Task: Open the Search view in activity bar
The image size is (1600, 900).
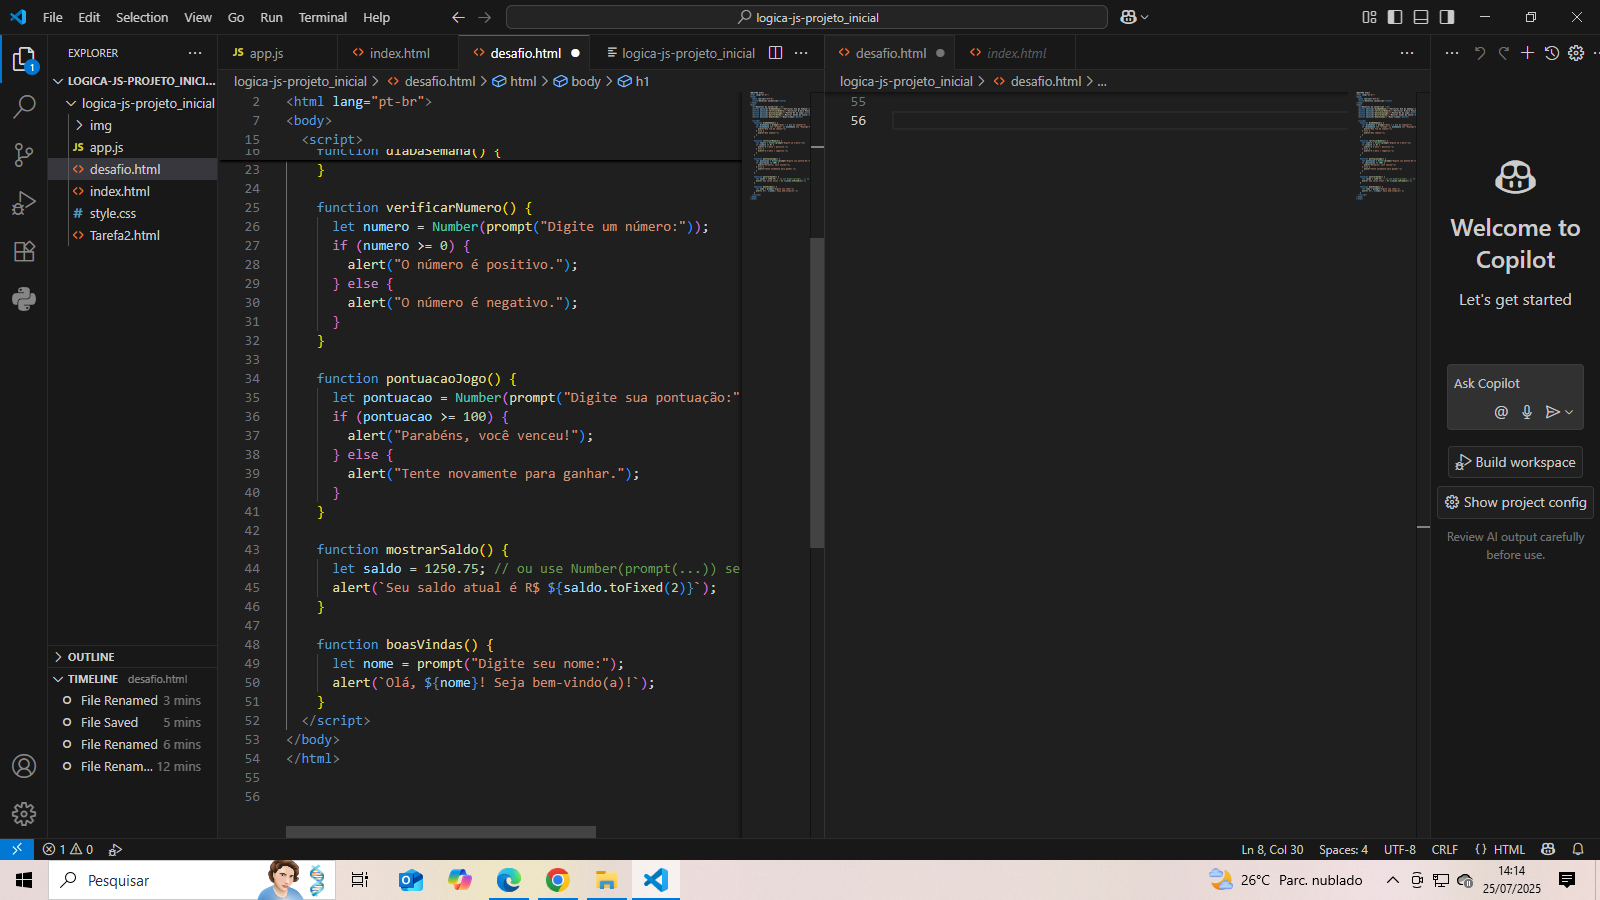Action: click(x=24, y=106)
